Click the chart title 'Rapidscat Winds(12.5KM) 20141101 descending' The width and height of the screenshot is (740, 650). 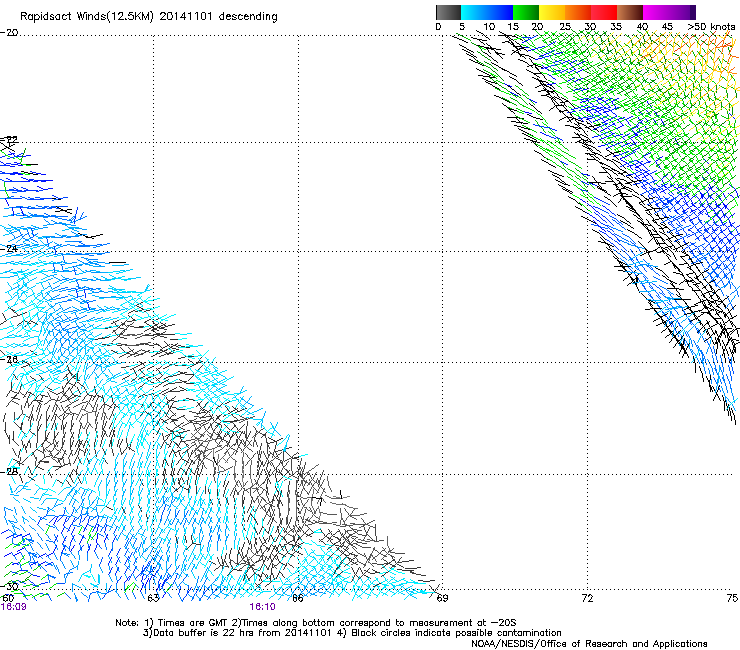(149, 17)
